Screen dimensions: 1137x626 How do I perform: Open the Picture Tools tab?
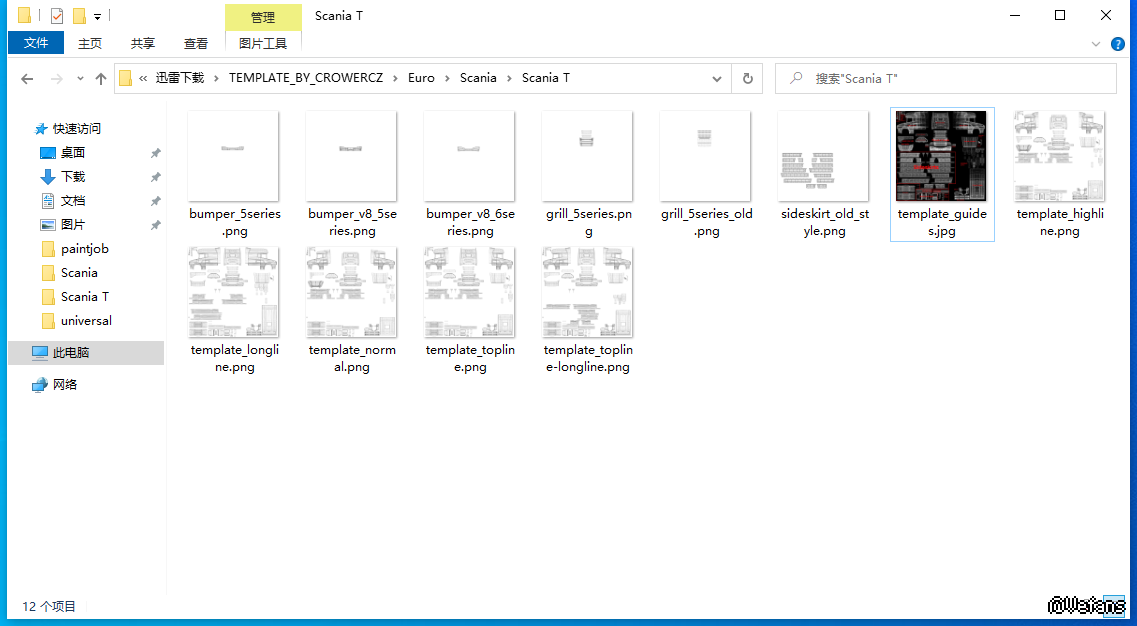(263, 43)
